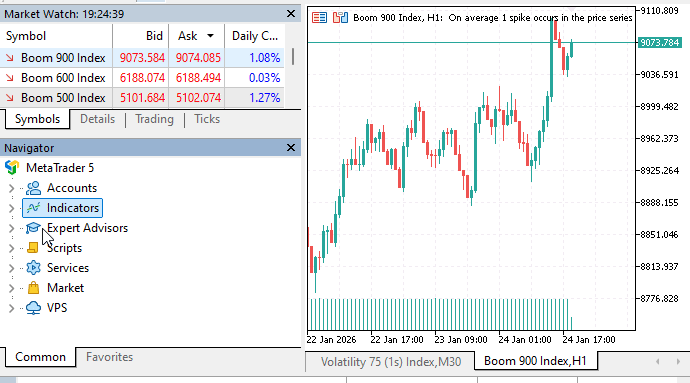The height and width of the screenshot is (383, 690).
Task: Open the Ask column sort dropdown arrow
Action: point(210,36)
